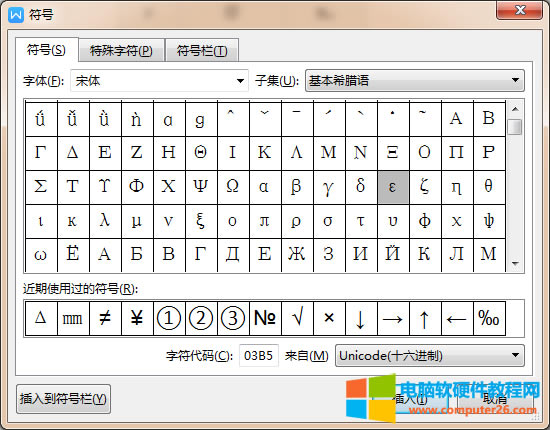This screenshot has width=550, height=430.
Task: Choose the ǜ character with grave
Action: click(105, 119)
